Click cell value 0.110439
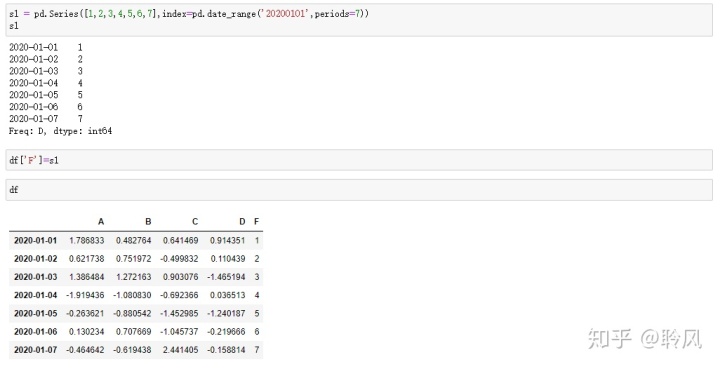 (x=228, y=259)
